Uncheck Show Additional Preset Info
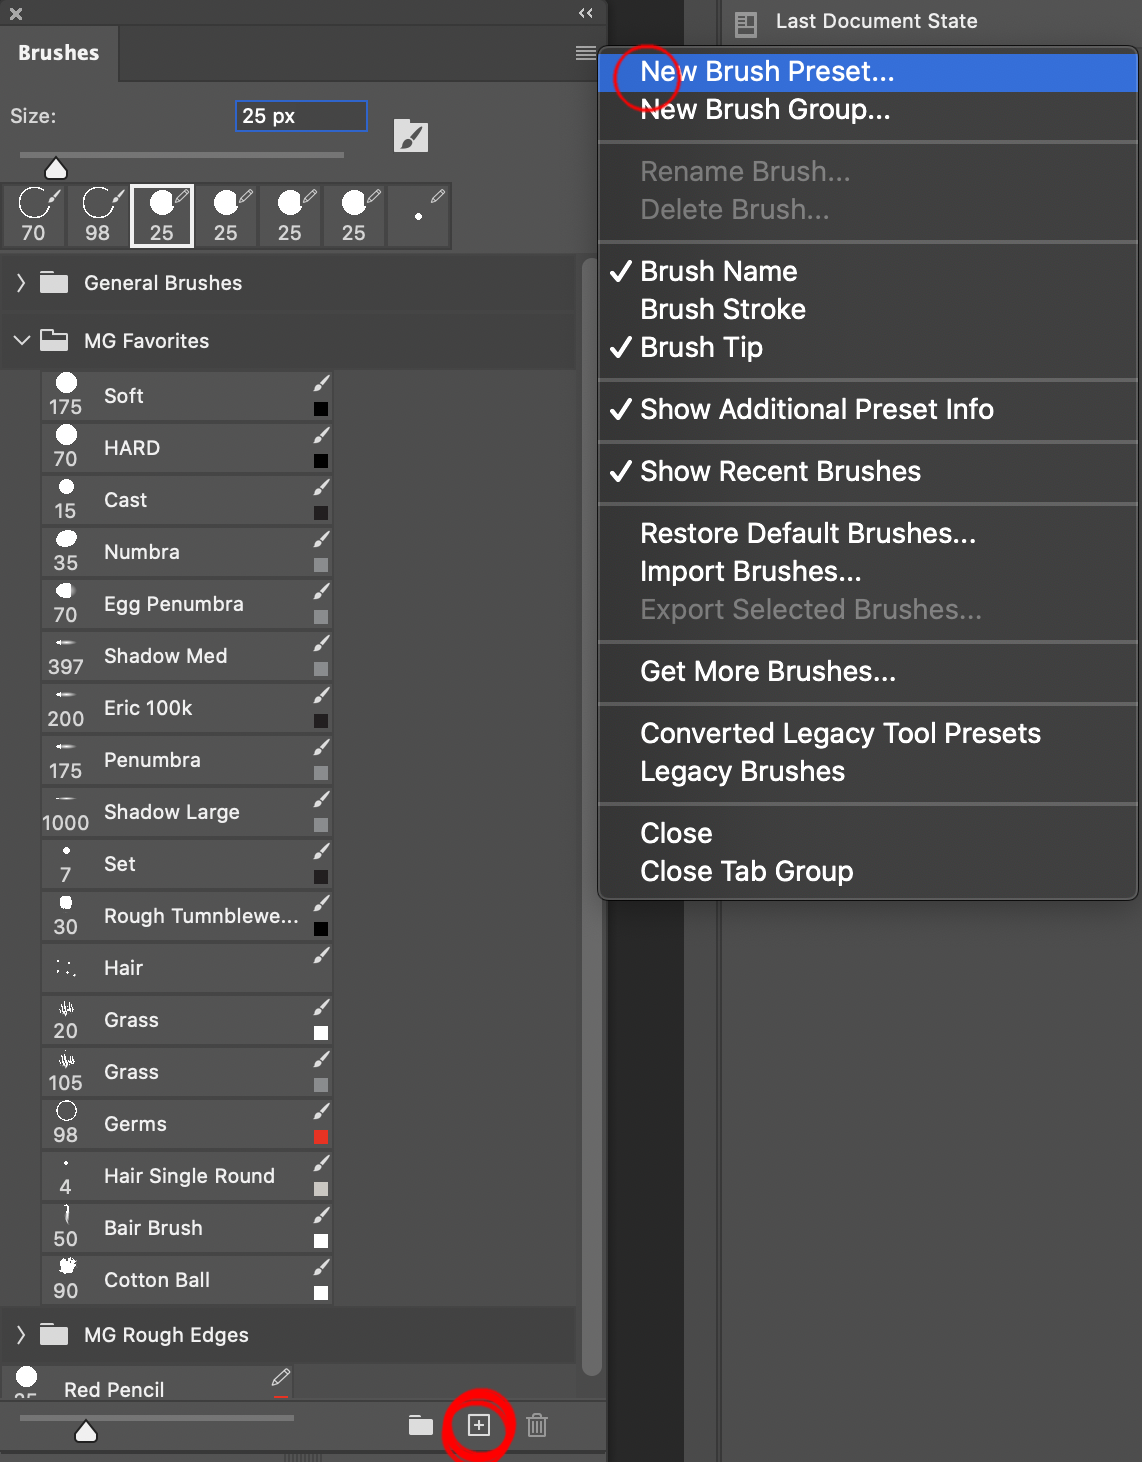The height and width of the screenshot is (1462, 1142). coord(816,410)
